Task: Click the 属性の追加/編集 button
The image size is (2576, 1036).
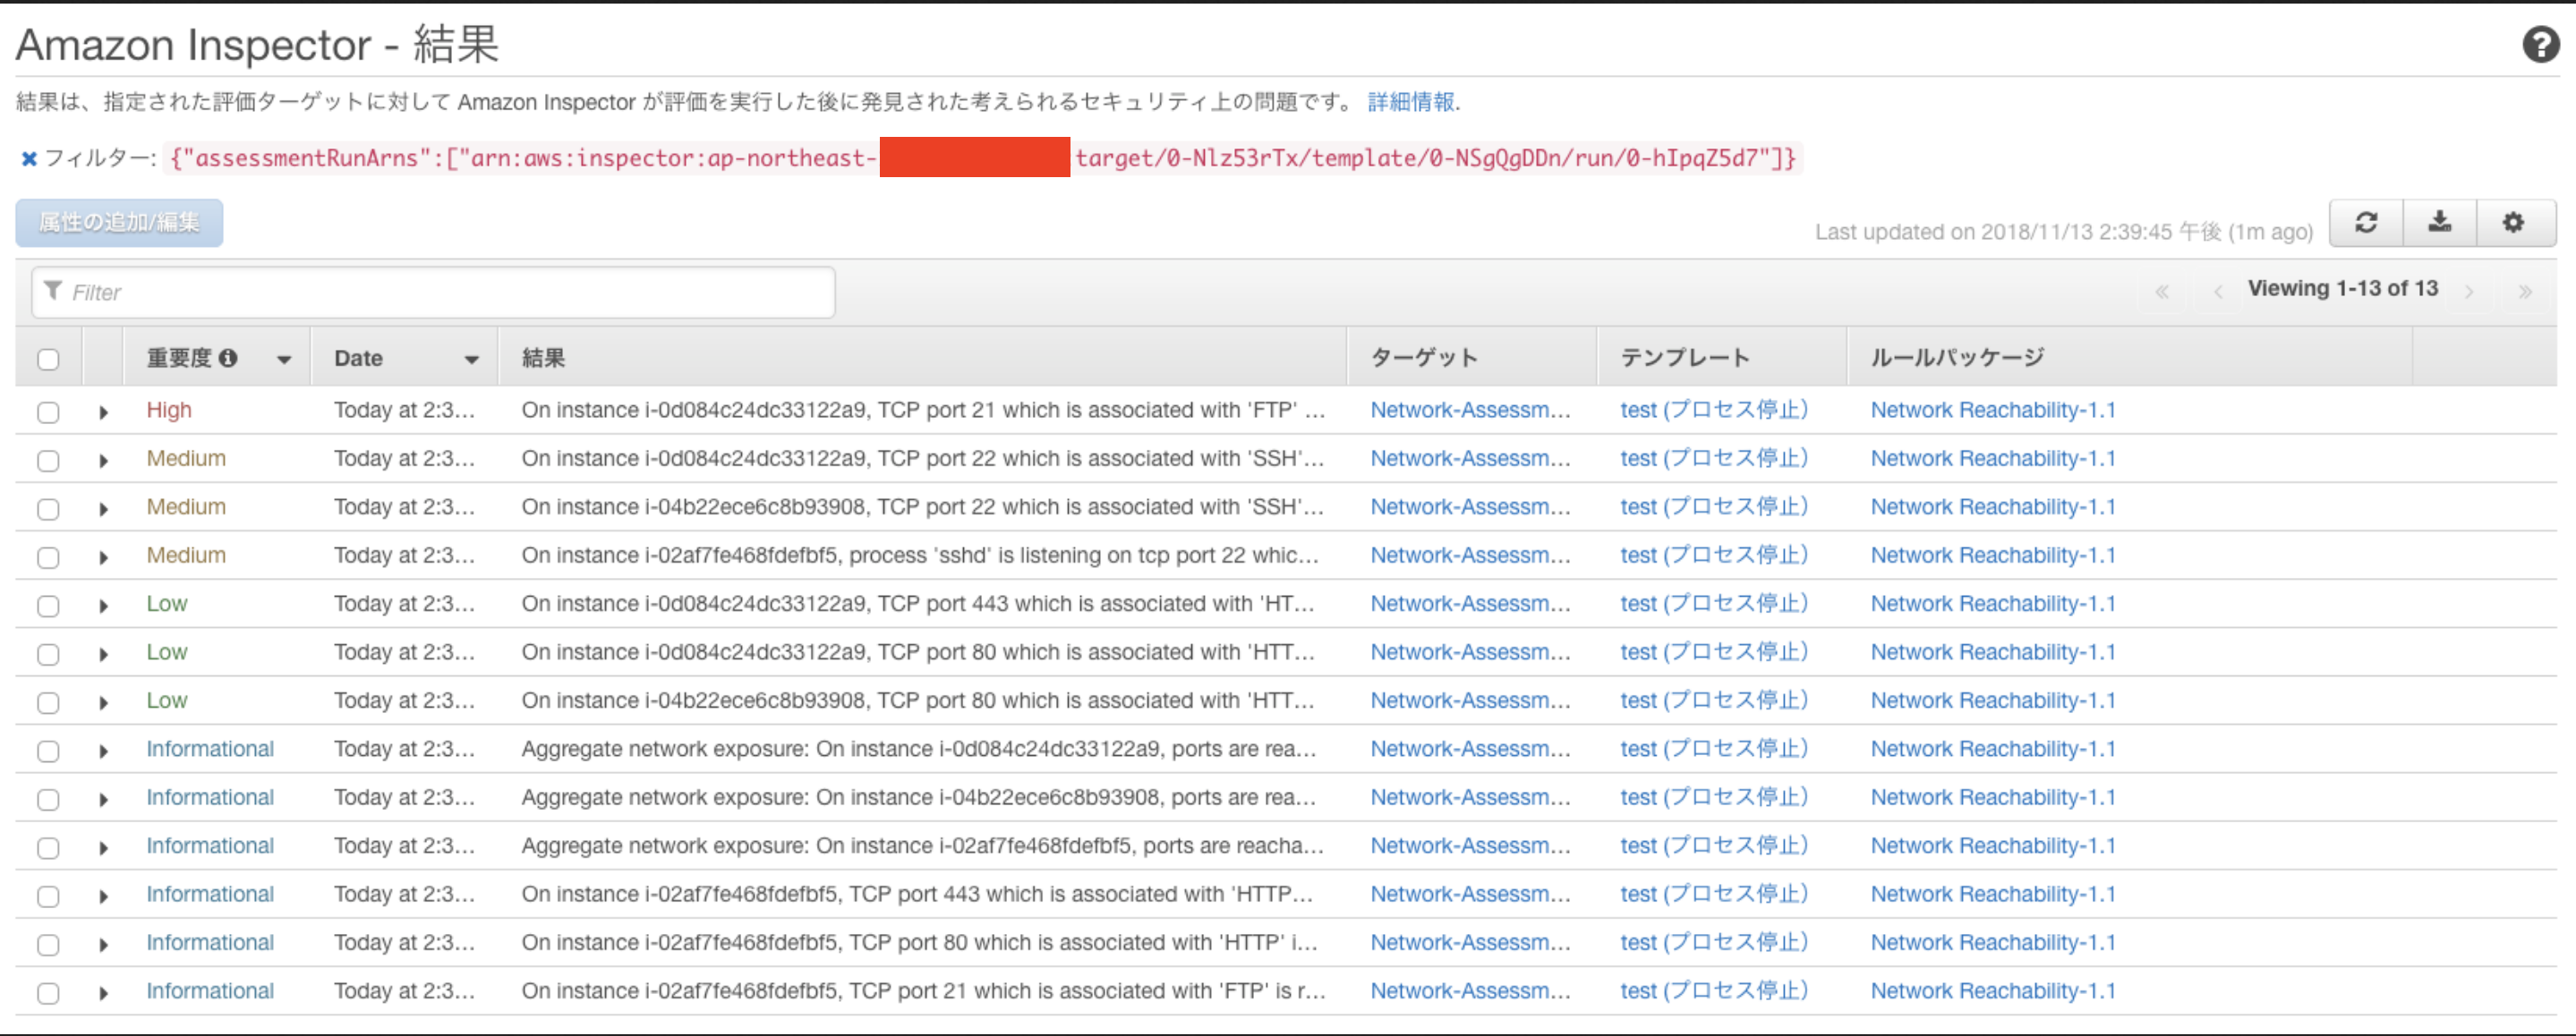Action: coord(119,223)
